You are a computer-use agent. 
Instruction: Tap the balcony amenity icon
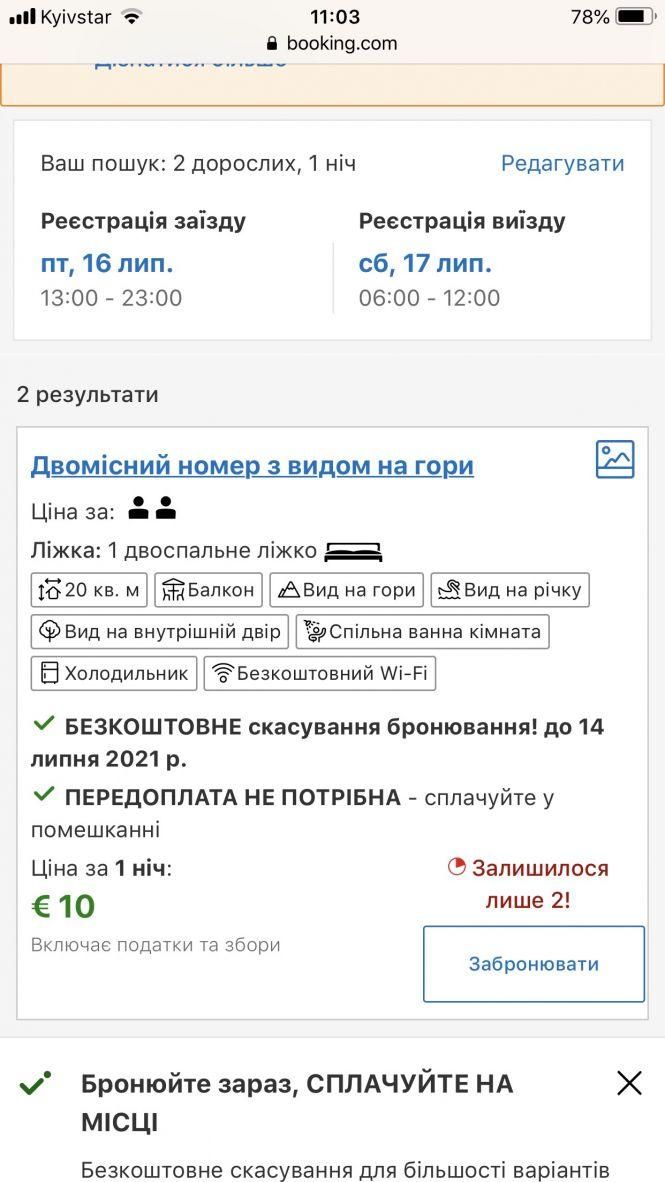[174, 591]
